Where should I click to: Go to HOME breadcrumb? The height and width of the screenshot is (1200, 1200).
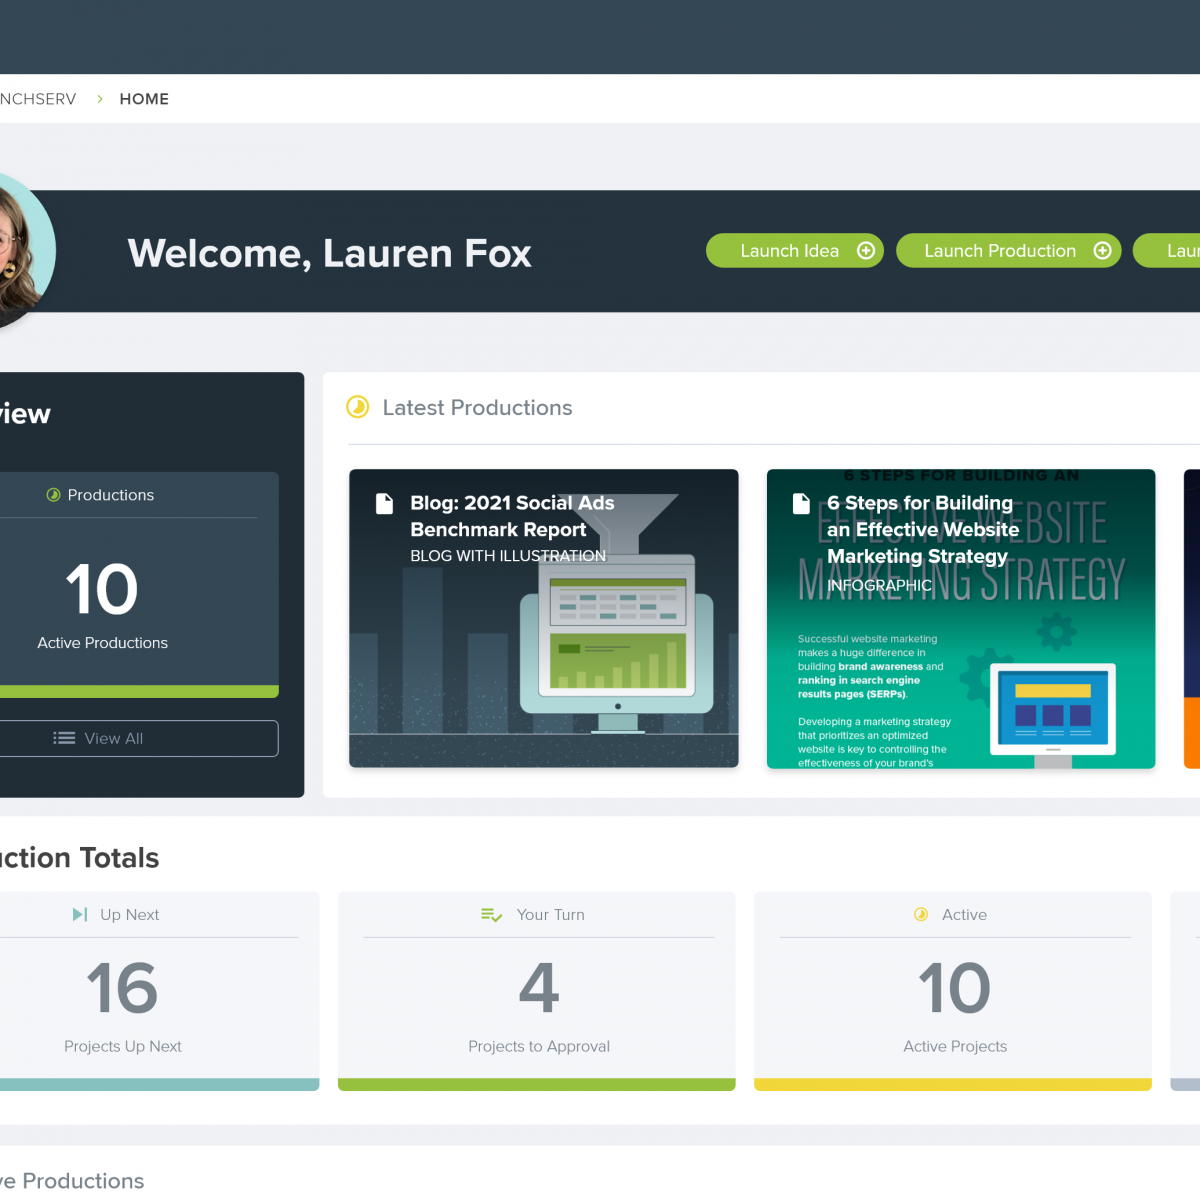click(x=144, y=99)
